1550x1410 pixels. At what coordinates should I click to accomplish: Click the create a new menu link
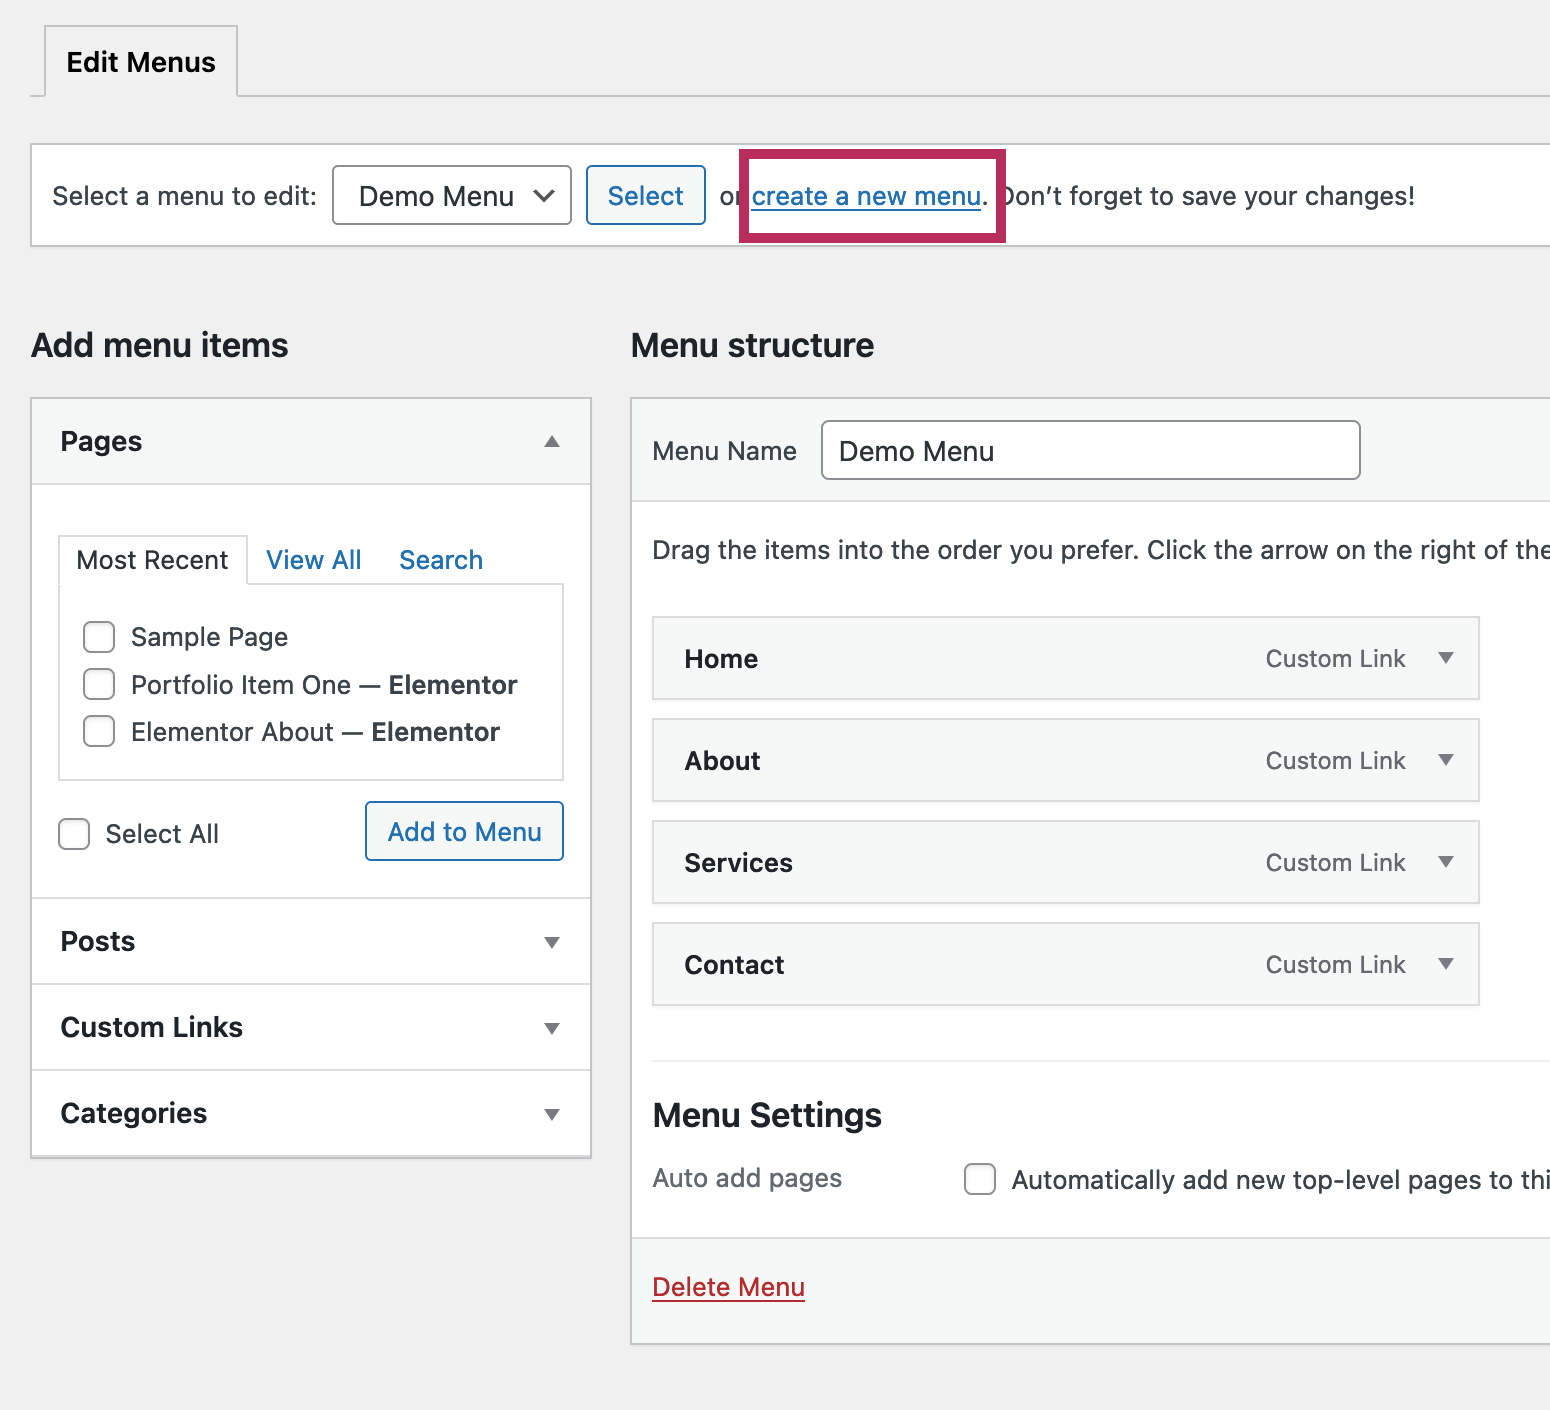point(866,197)
